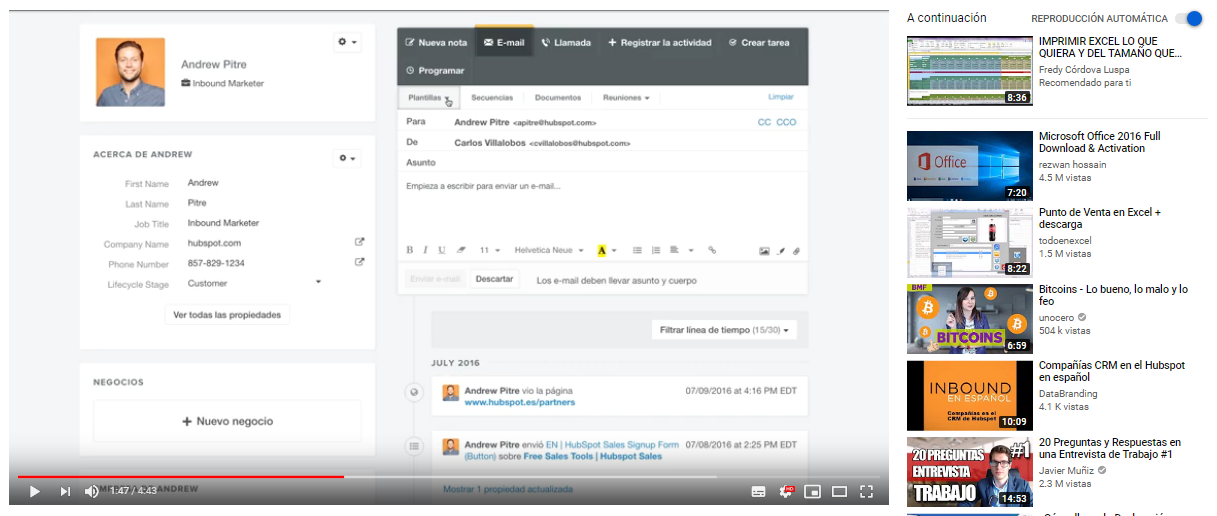Click the bulleted list icon
This screenshot has width=1217, height=516.
636,250
